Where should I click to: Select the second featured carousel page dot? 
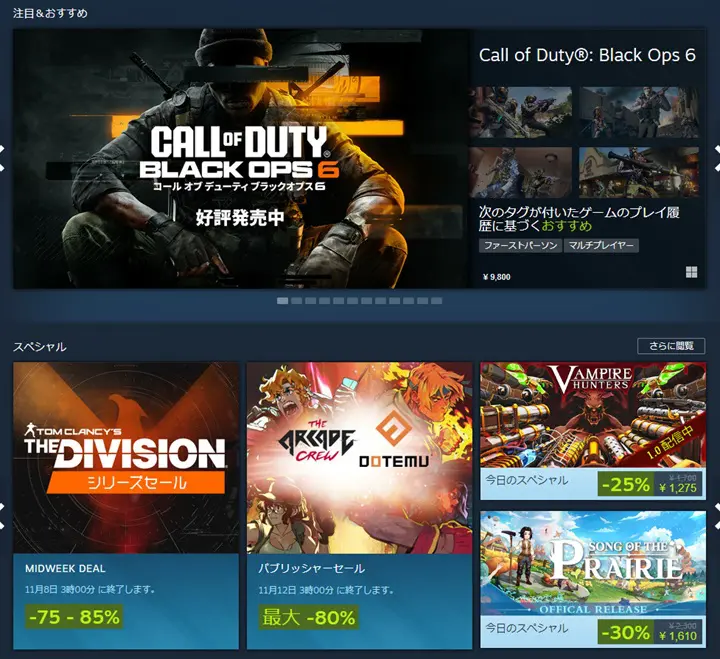click(297, 301)
